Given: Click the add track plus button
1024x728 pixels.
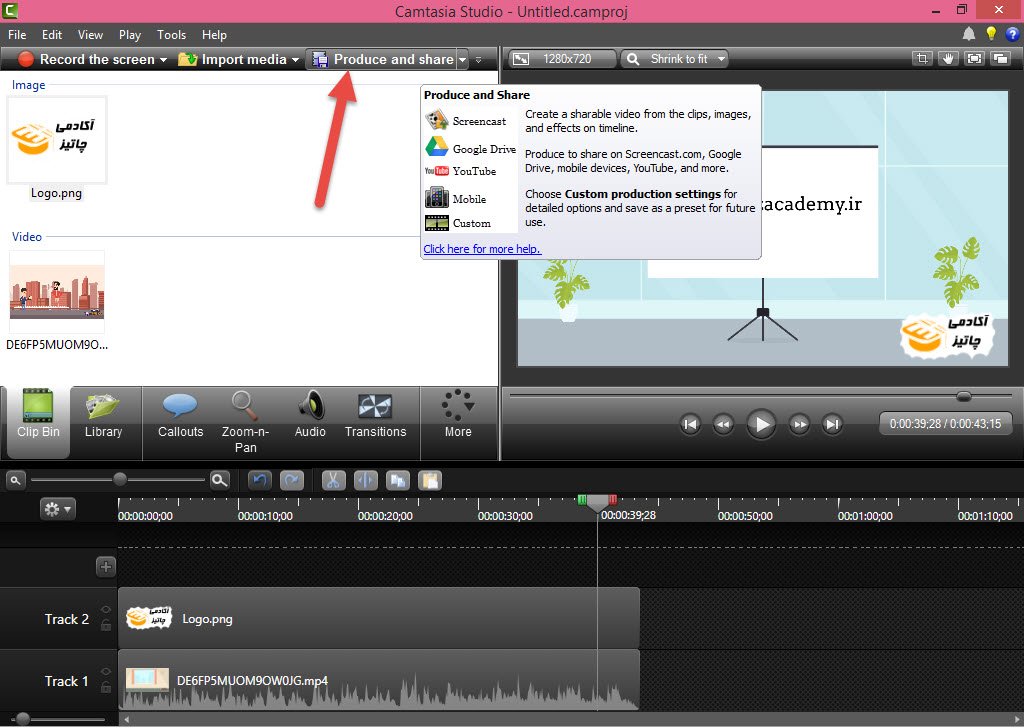Looking at the screenshot, I should [x=106, y=567].
